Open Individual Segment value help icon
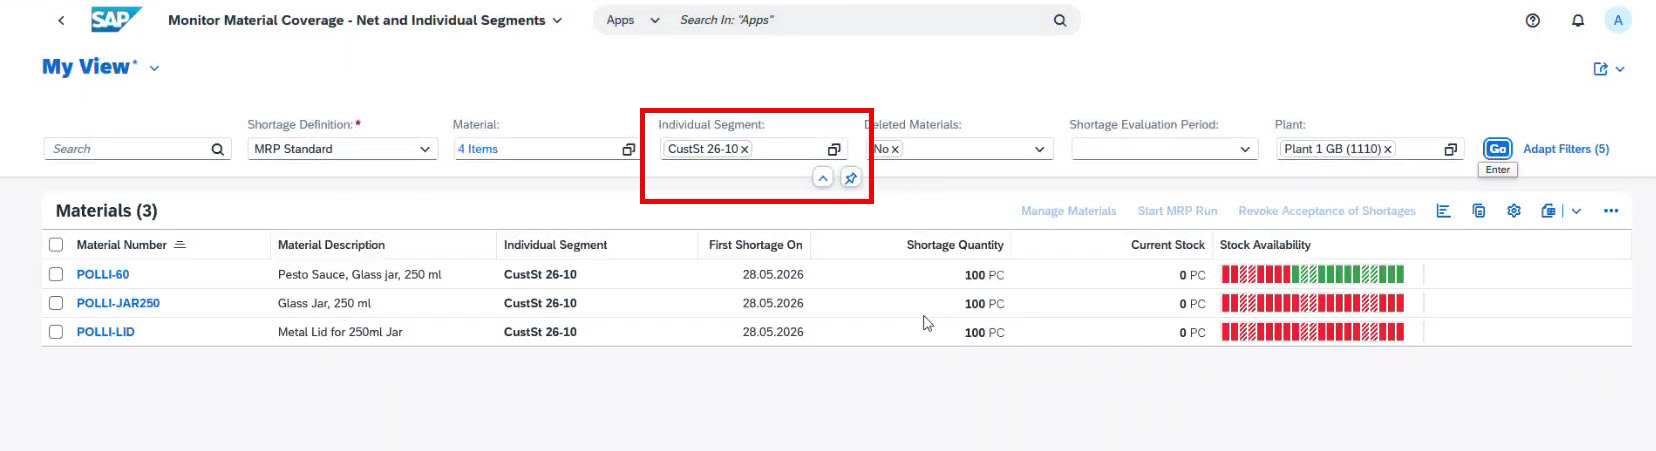 [834, 149]
